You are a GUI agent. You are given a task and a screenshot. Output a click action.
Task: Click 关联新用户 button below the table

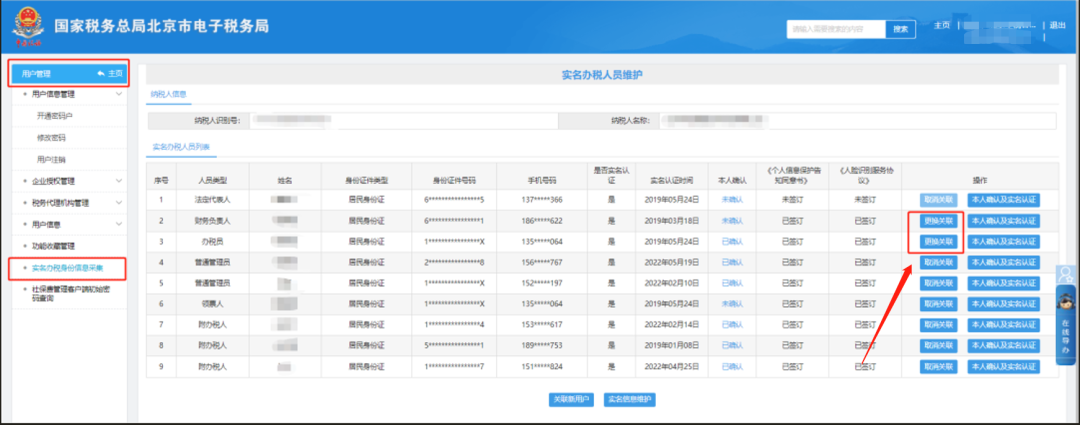point(571,400)
